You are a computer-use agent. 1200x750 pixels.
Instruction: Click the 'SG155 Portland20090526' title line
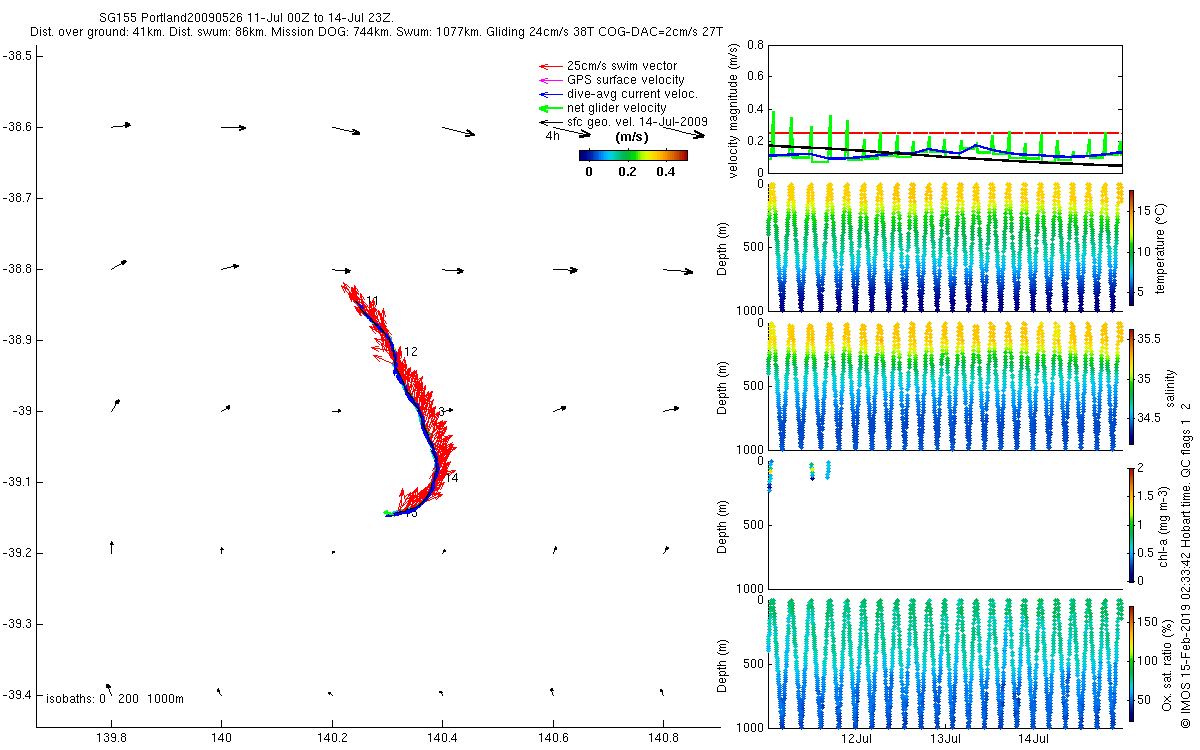click(248, 19)
